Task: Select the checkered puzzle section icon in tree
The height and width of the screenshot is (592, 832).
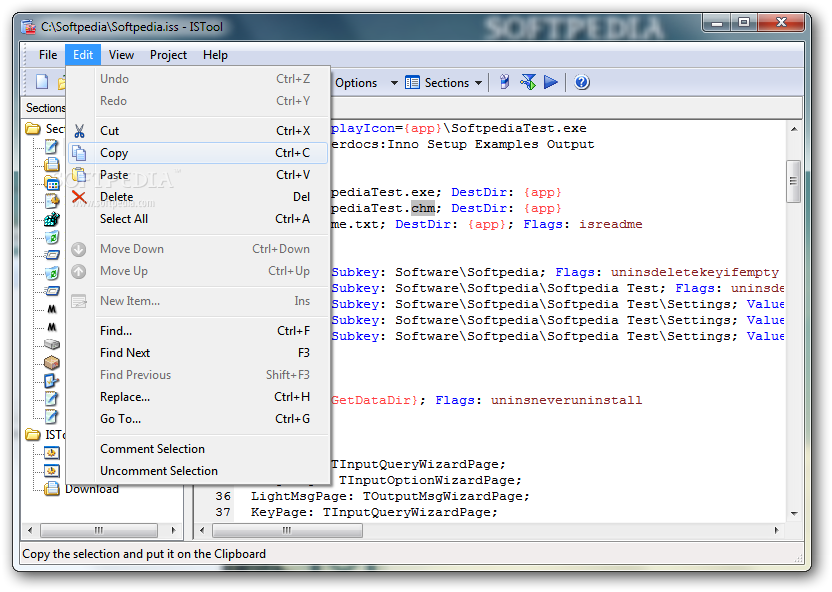Action: (x=52, y=219)
